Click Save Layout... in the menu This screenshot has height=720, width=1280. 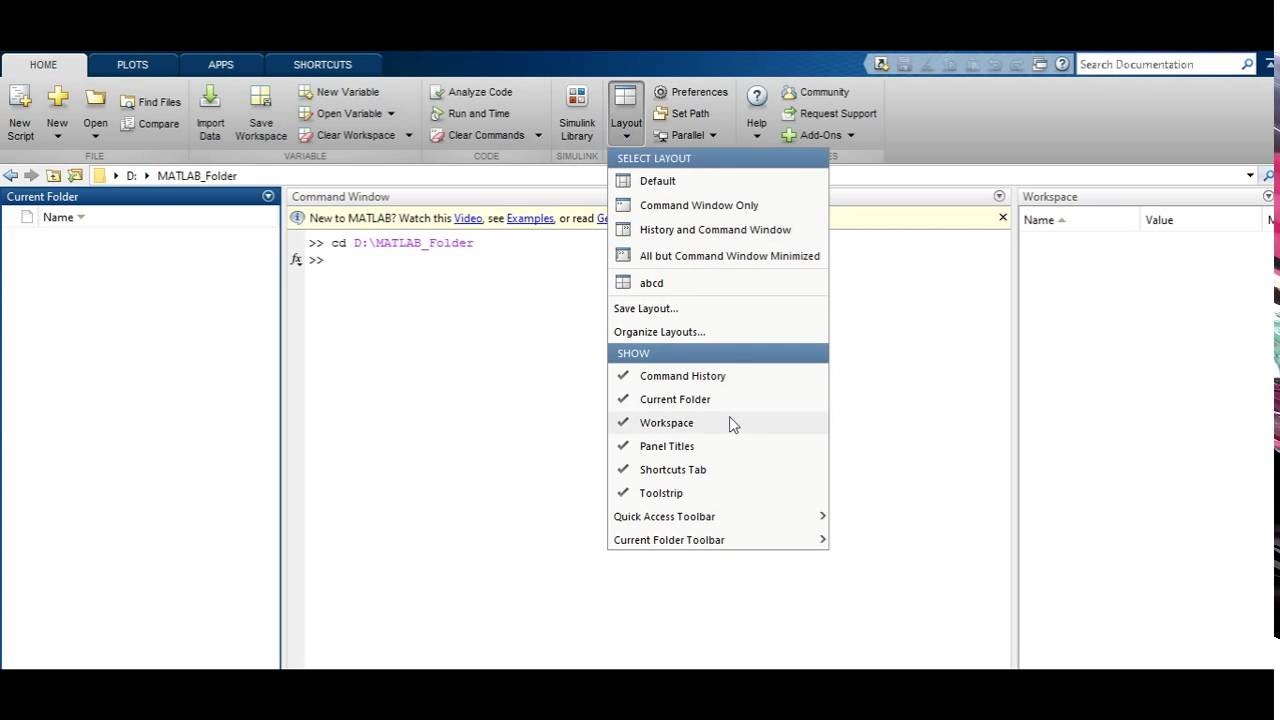(x=718, y=309)
